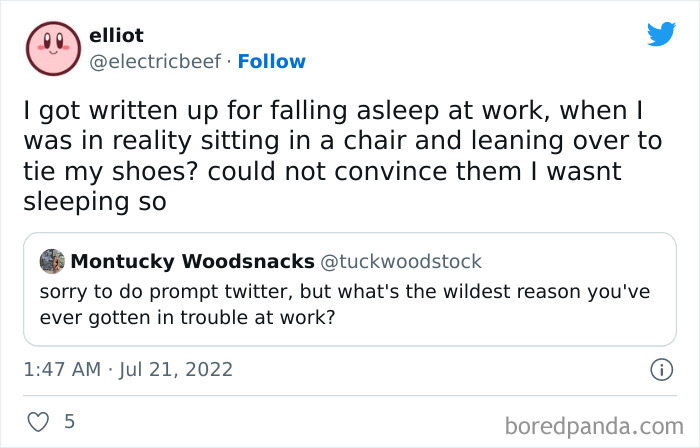The width and height of the screenshot is (700, 448).
Task: Click the like count number 5
Action: click(69, 421)
